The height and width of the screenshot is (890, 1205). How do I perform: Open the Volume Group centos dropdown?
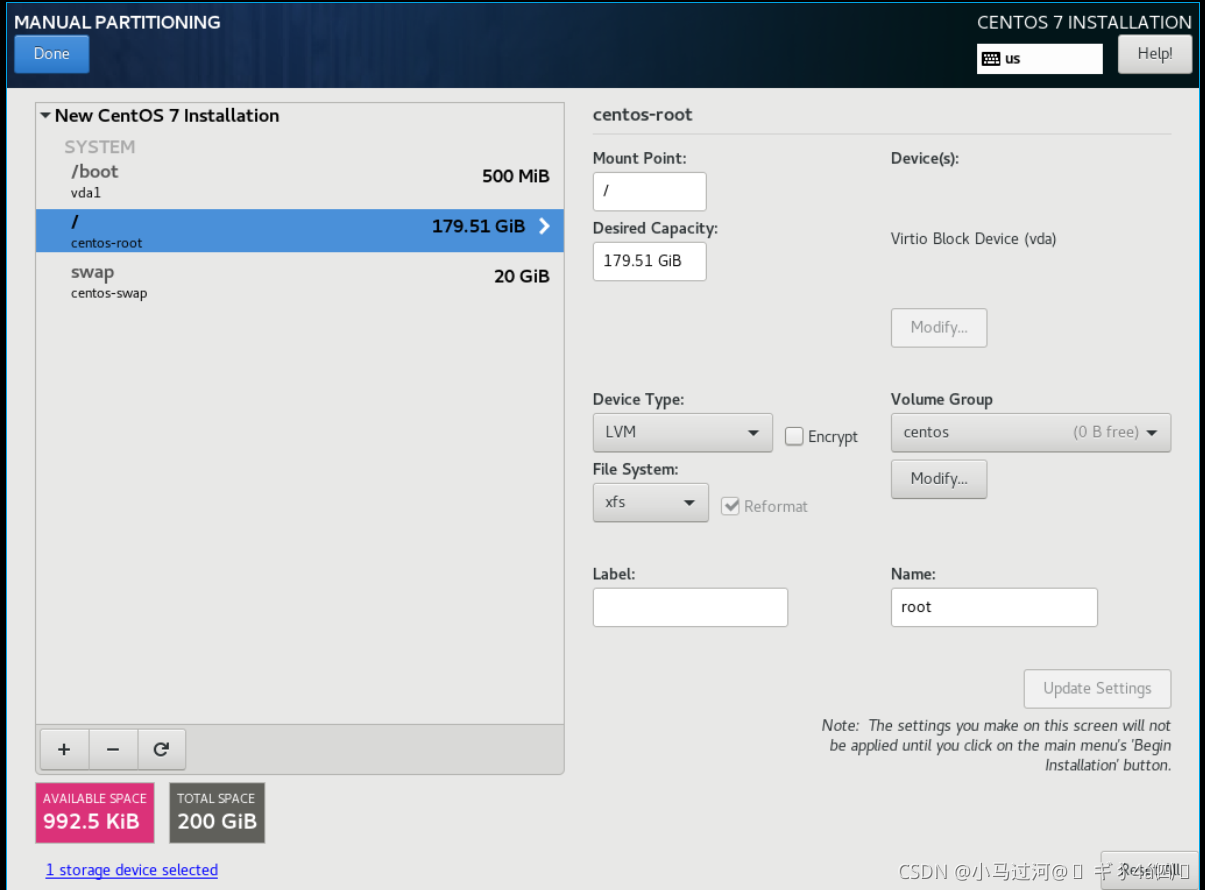(x=1030, y=432)
